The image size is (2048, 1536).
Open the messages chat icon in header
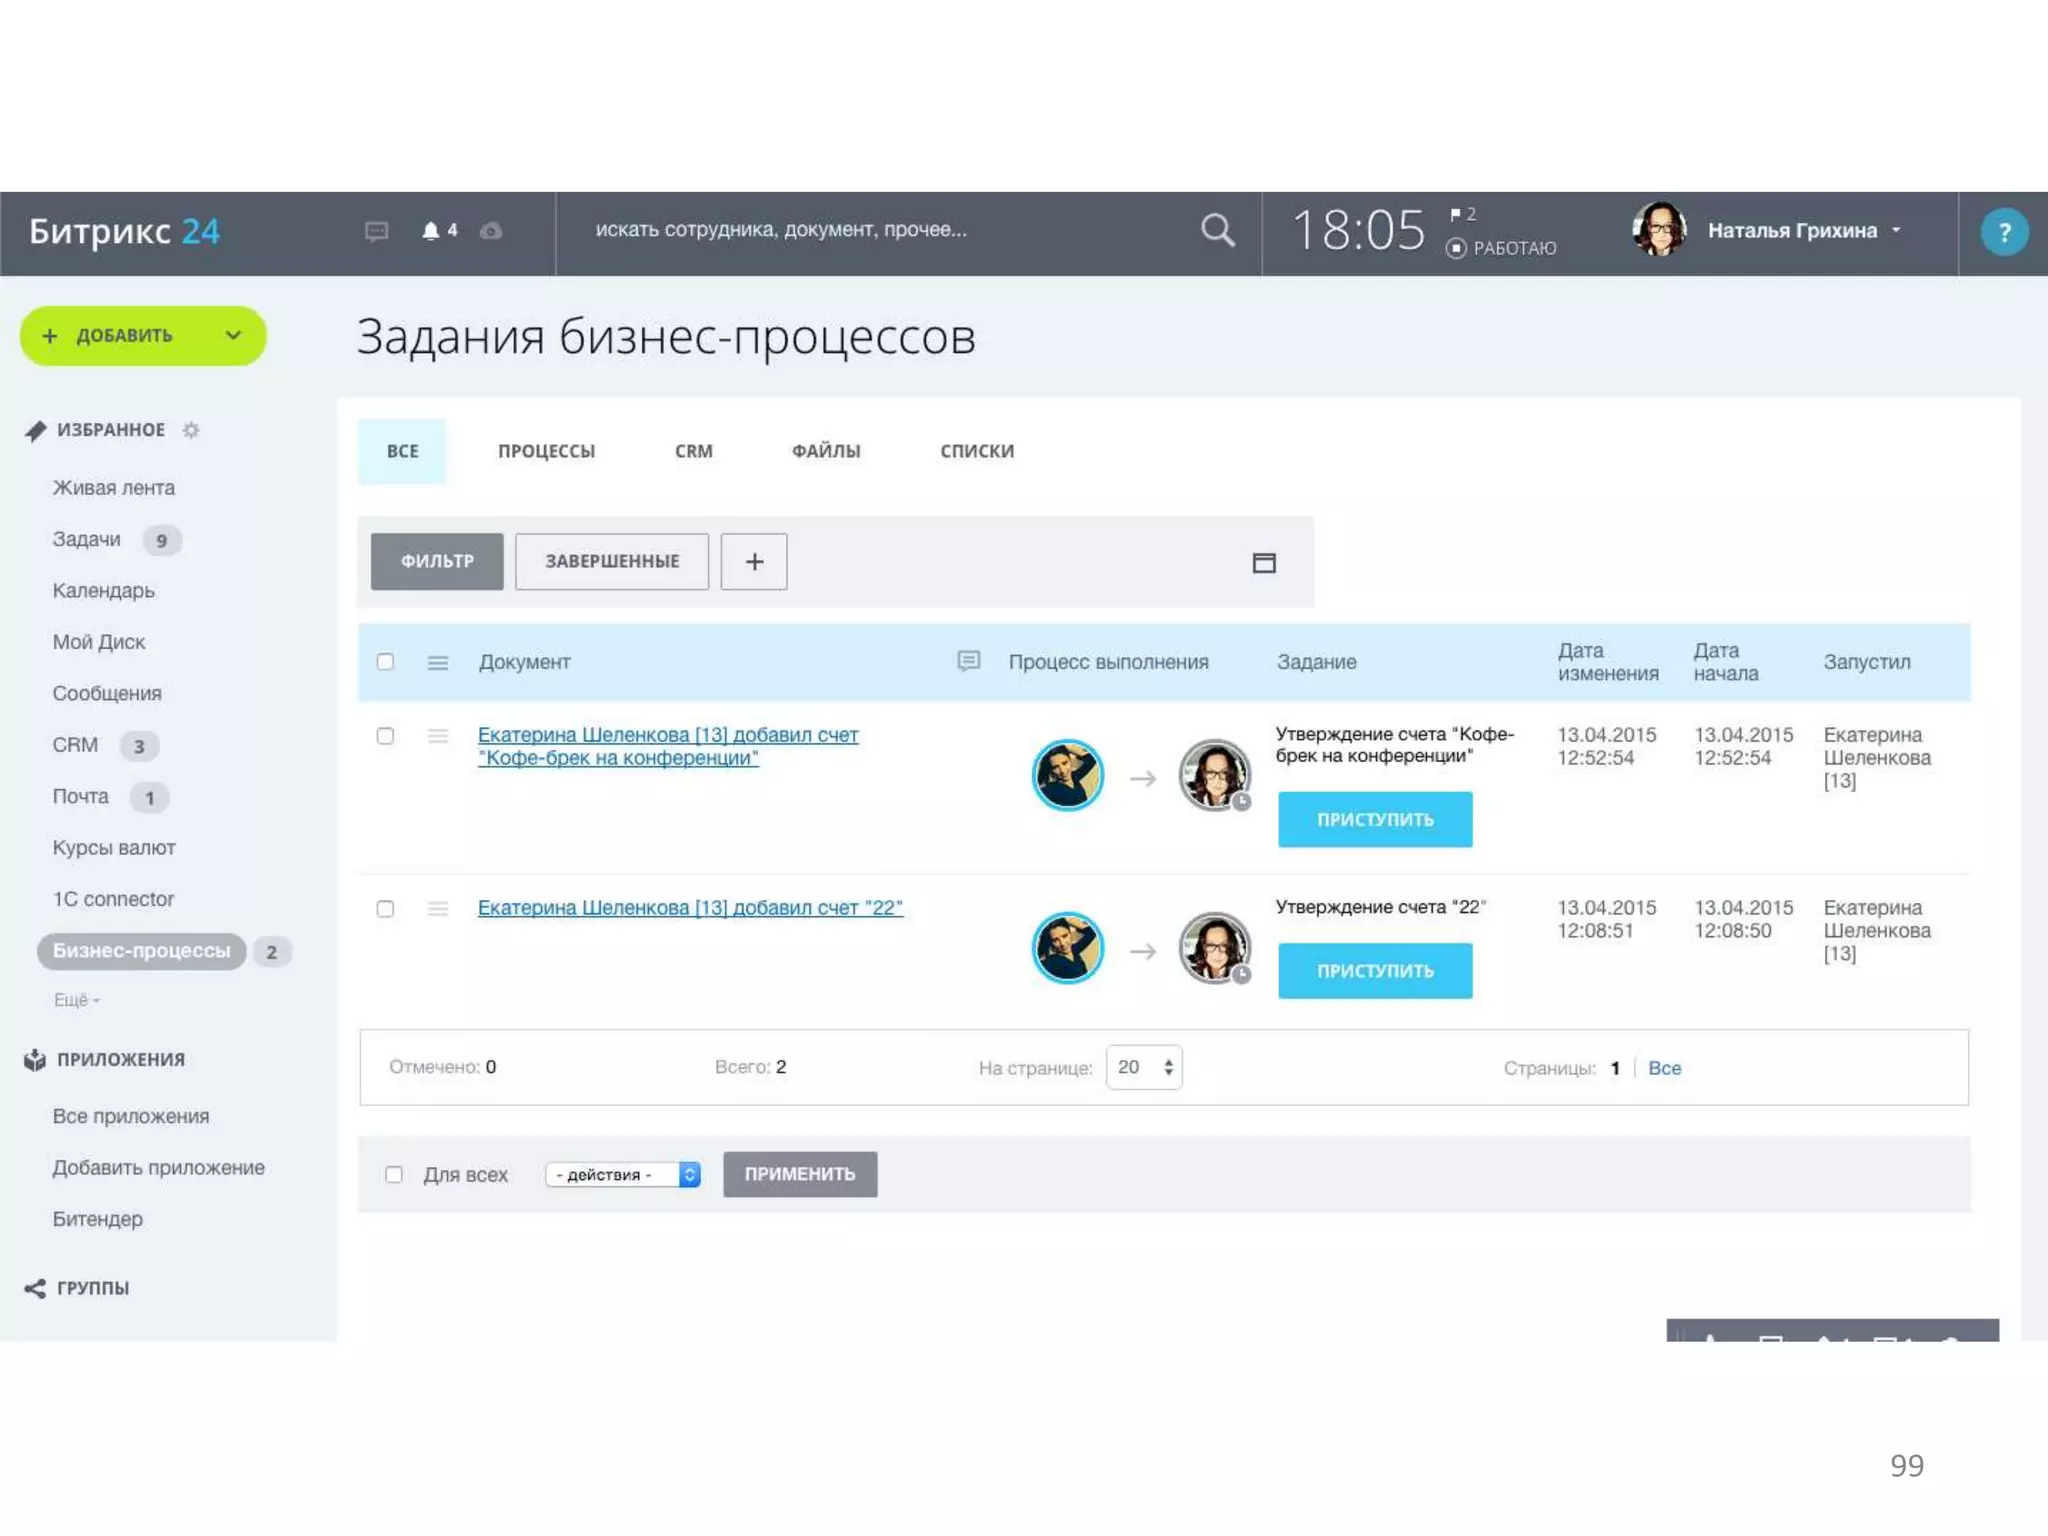[x=376, y=231]
